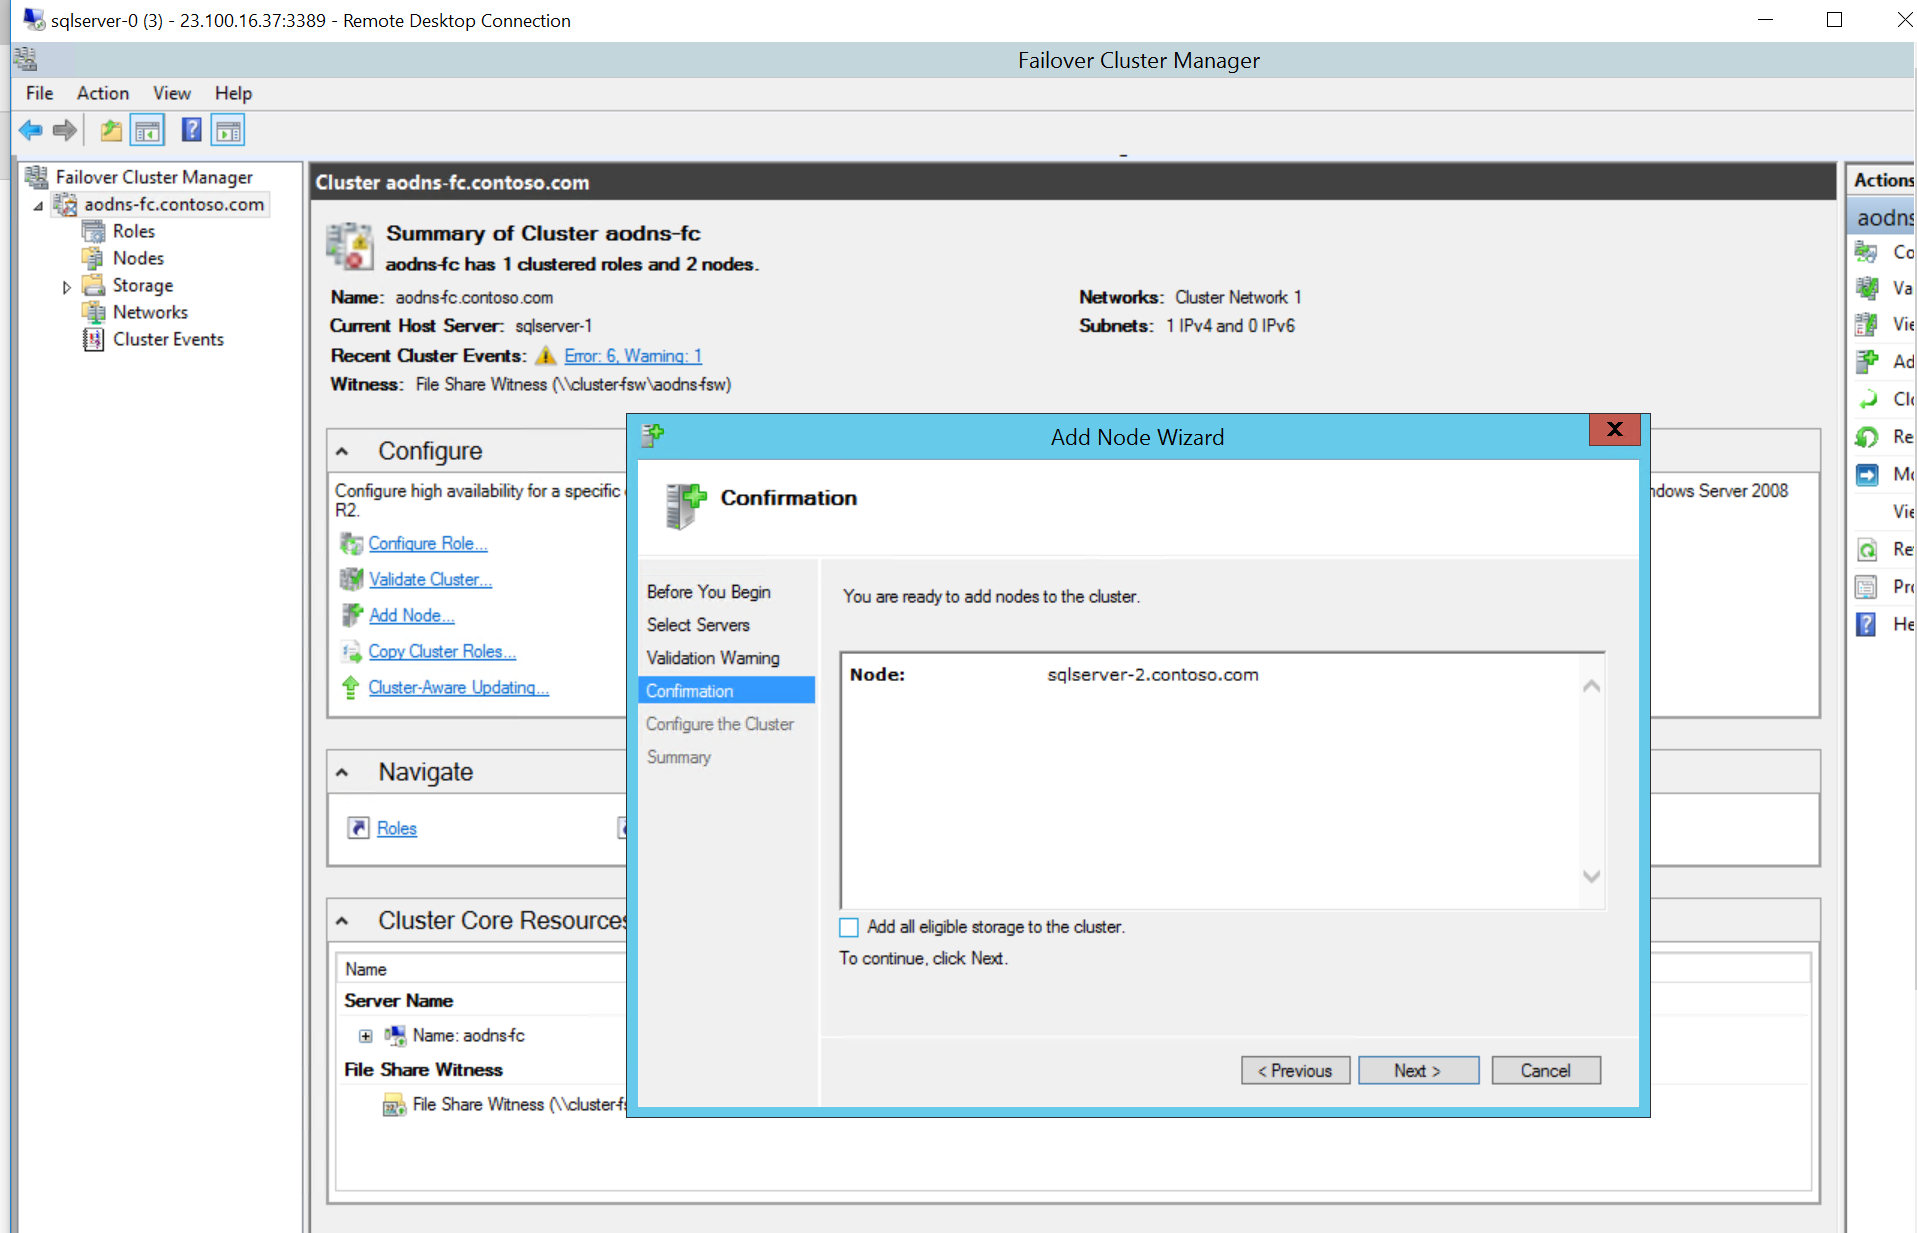1917x1233 pixels.
Task: Click the Roles shortcut icon under Navigate
Action: (x=358, y=828)
